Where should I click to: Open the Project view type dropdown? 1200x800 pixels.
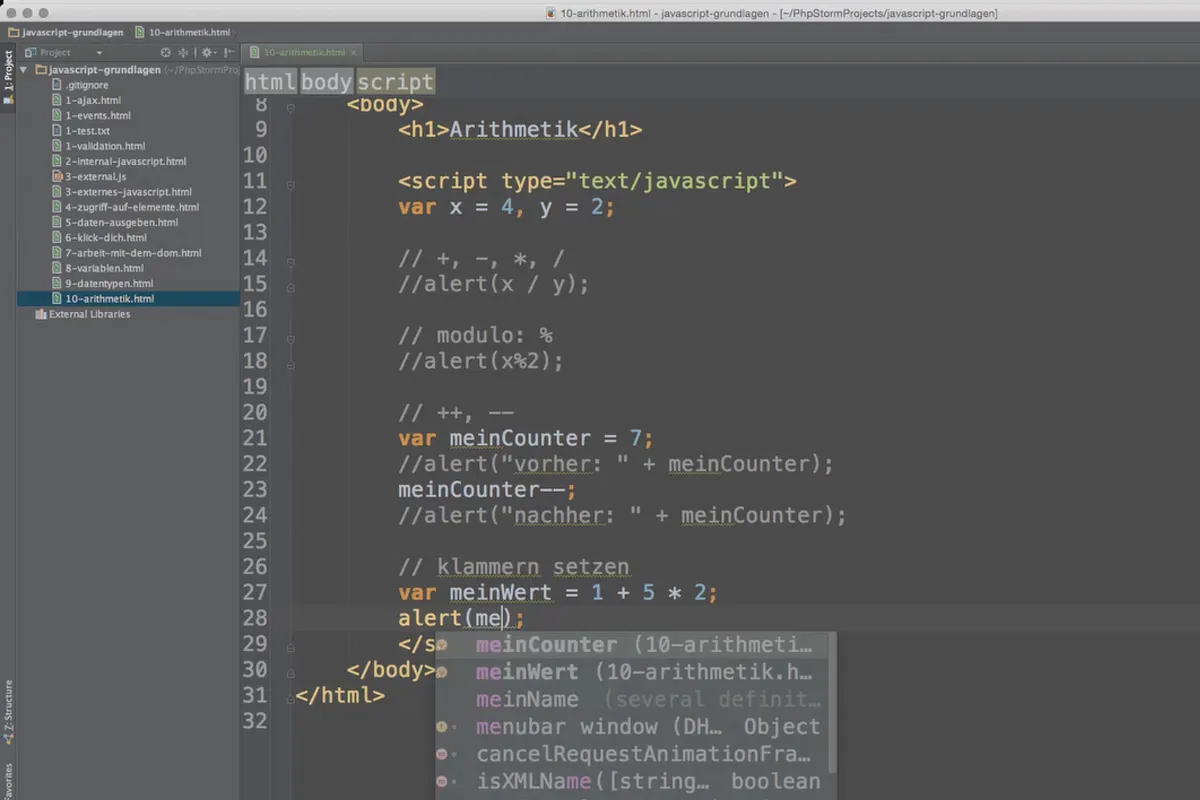(x=99, y=53)
